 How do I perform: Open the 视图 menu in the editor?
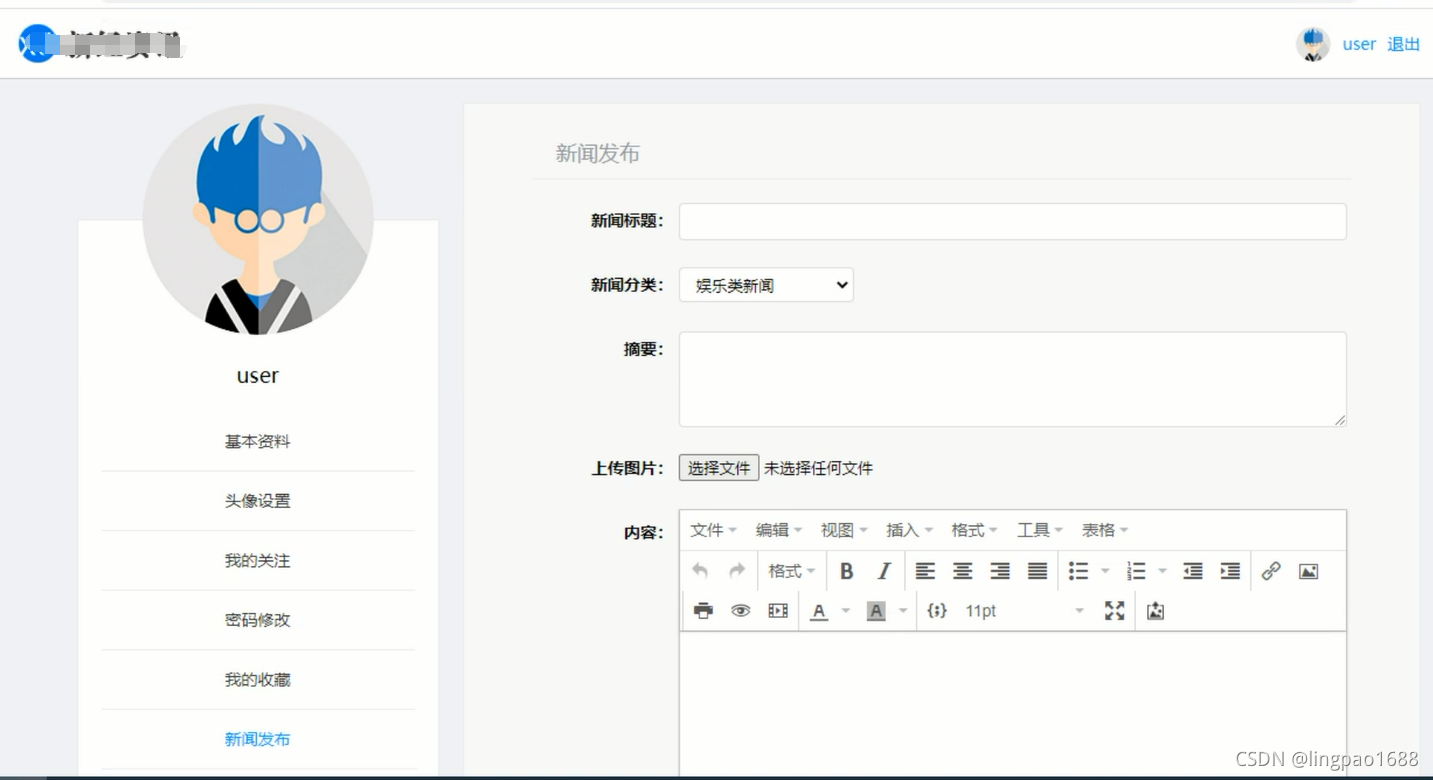point(844,530)
